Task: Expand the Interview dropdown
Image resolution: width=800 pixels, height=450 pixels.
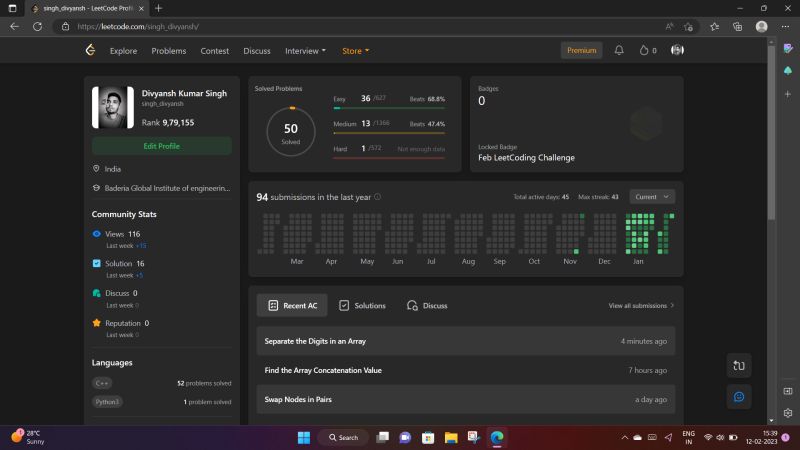Action: pos(305,51)
